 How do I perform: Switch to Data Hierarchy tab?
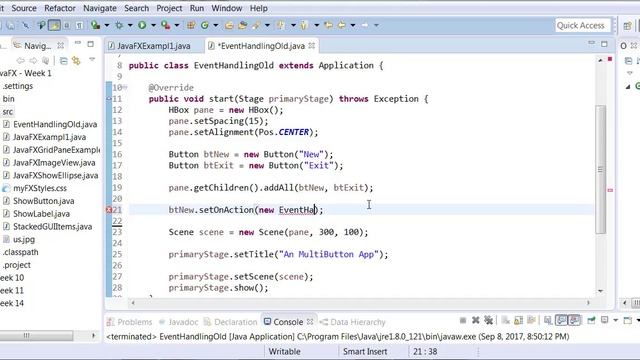pyautogui.click(x=353, y=322)
